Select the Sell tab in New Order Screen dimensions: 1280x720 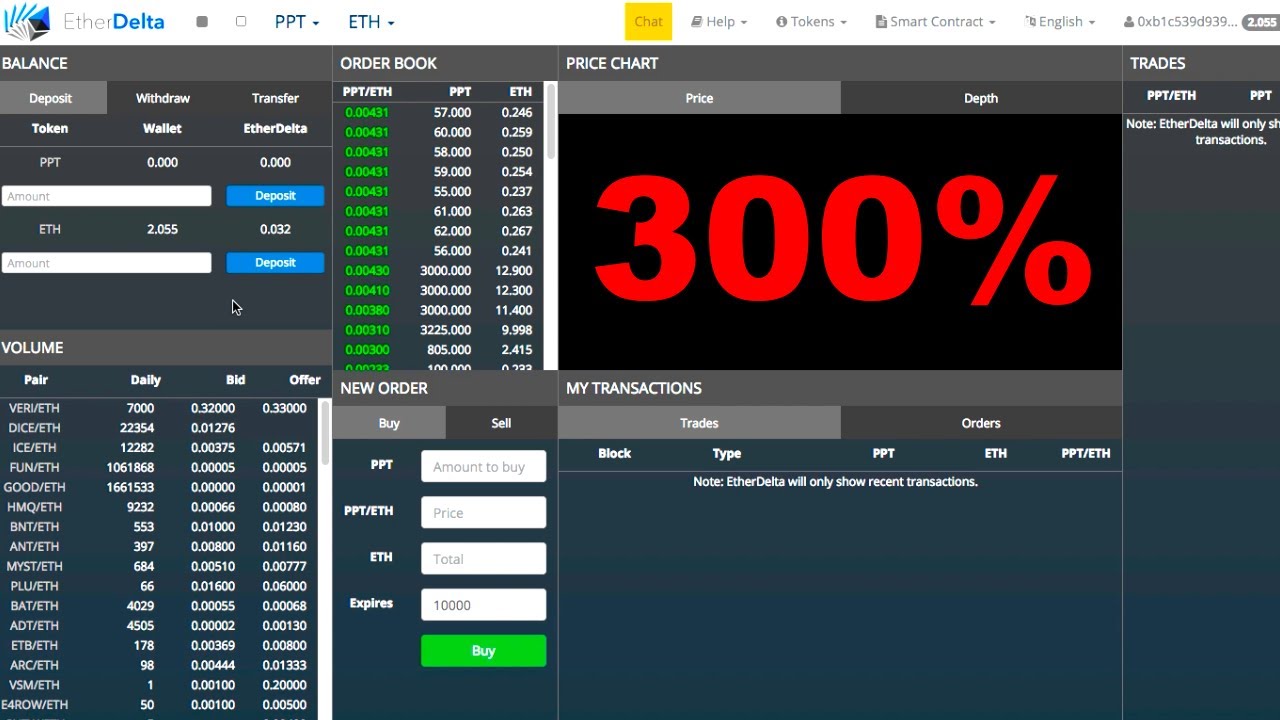tap(501, 423)
